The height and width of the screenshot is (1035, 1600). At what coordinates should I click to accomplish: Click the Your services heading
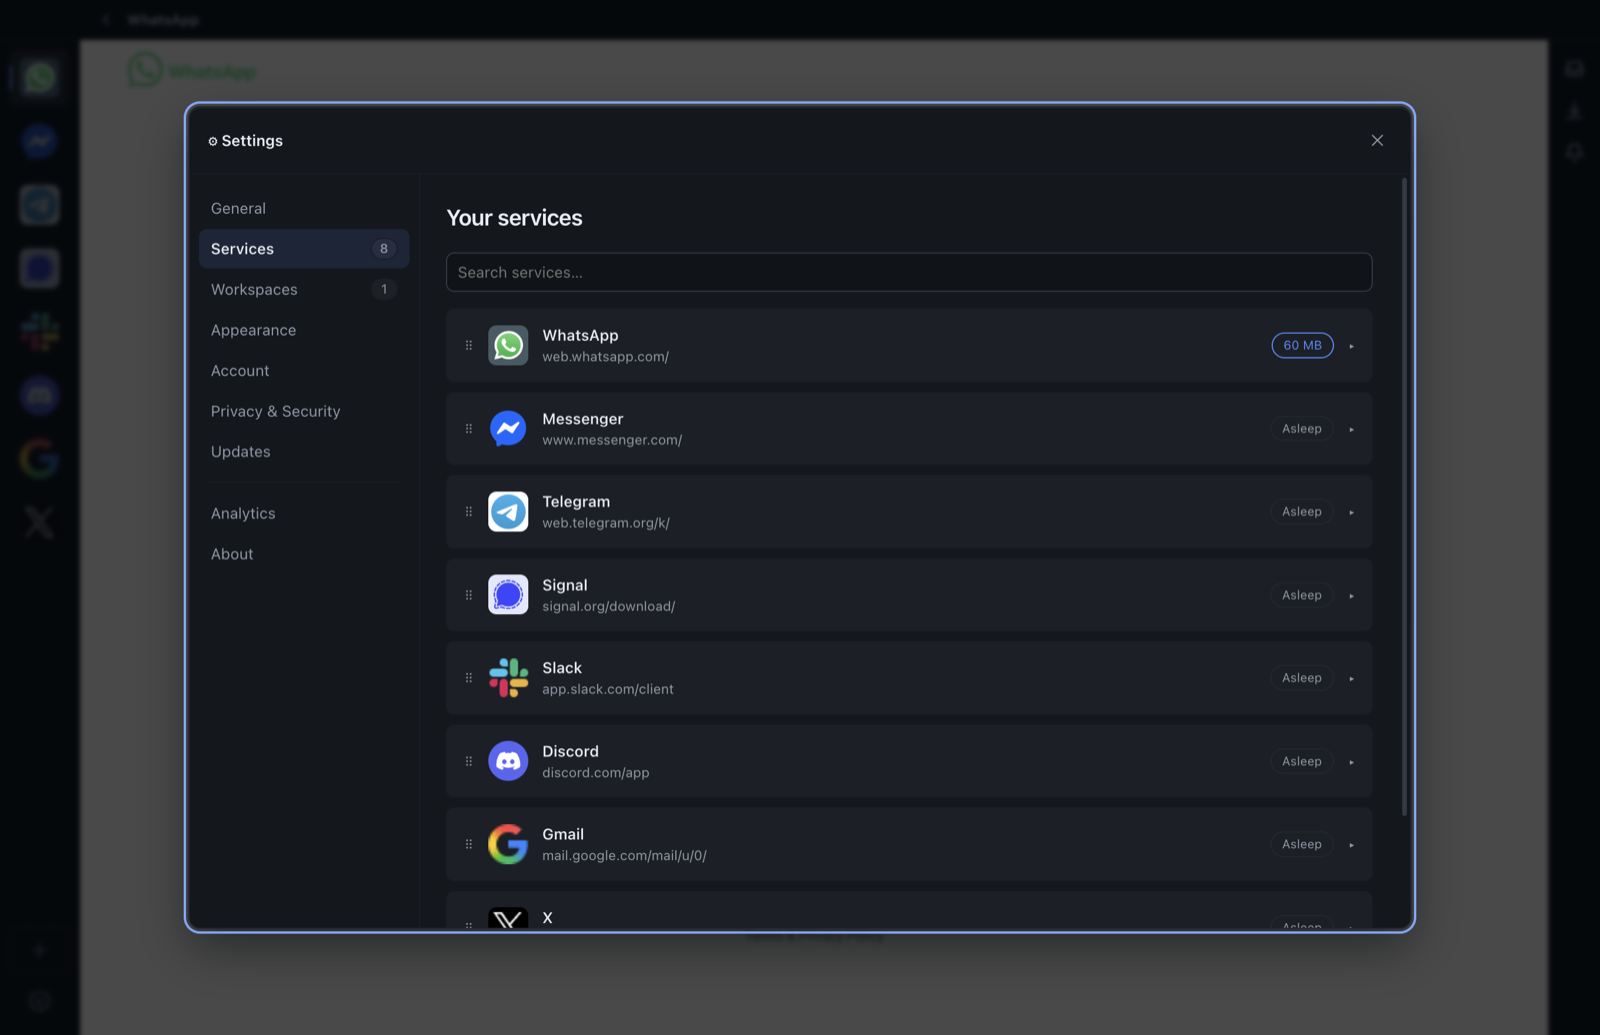514,218
